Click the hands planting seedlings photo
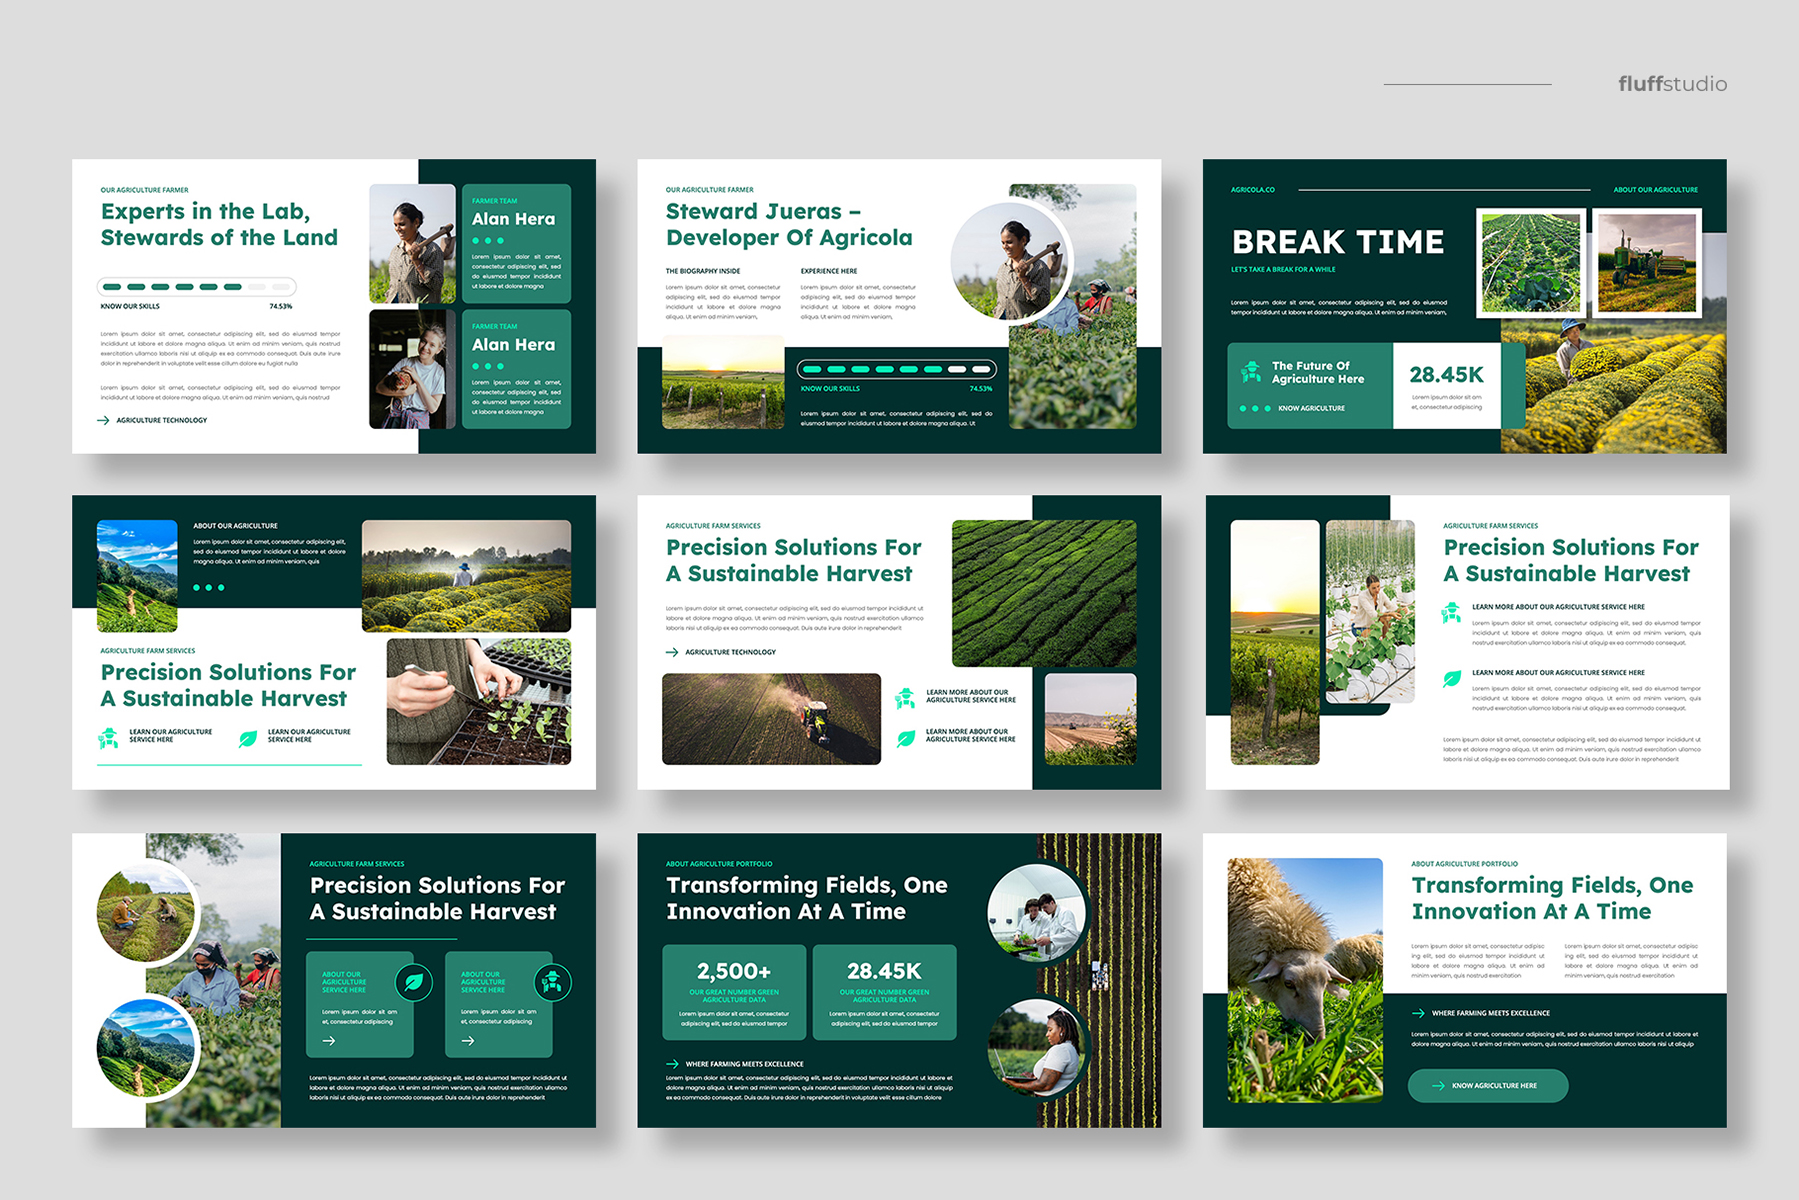The height and width of the screenshot is (1200, 1799). pos(478,702)
